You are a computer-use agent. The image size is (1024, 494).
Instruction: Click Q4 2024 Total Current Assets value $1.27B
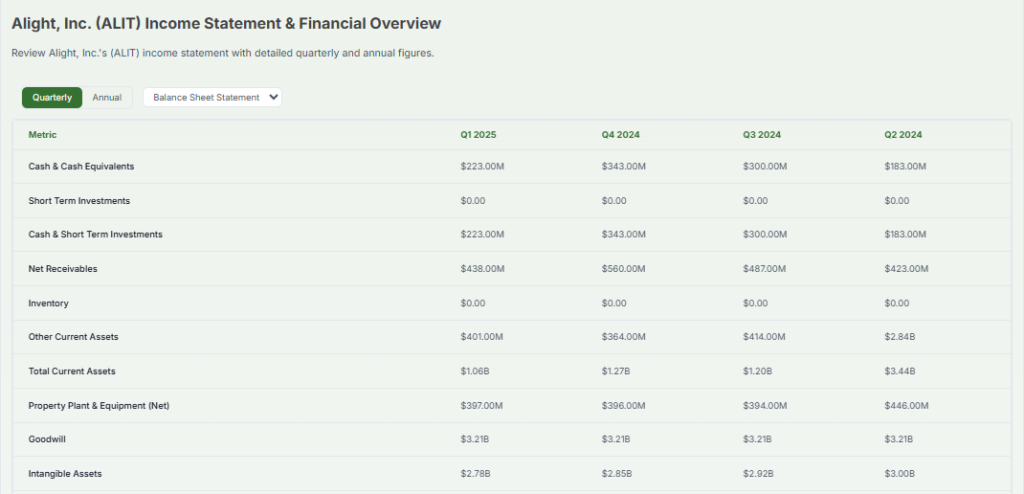616,370
